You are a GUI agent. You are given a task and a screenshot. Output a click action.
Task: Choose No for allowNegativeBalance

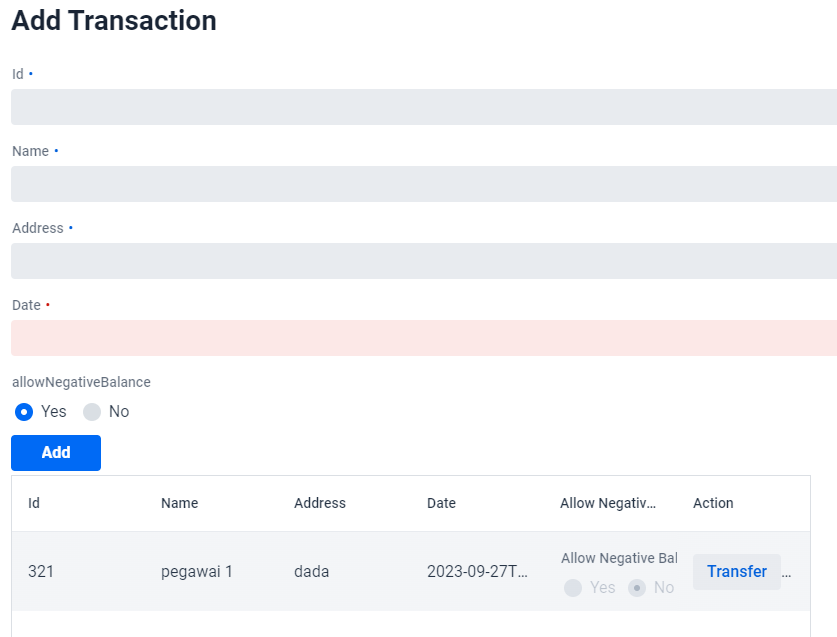92,412
